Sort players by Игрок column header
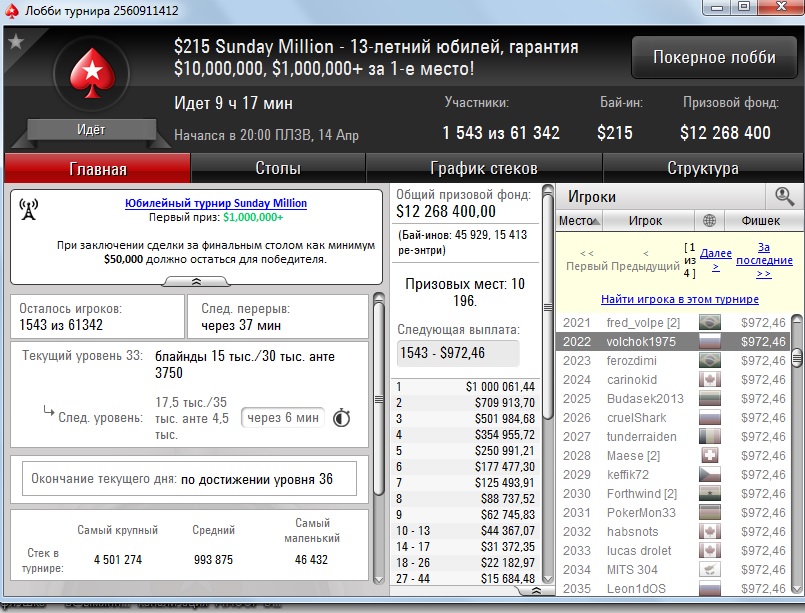This screenshot has width=805, height=613. 646,221
